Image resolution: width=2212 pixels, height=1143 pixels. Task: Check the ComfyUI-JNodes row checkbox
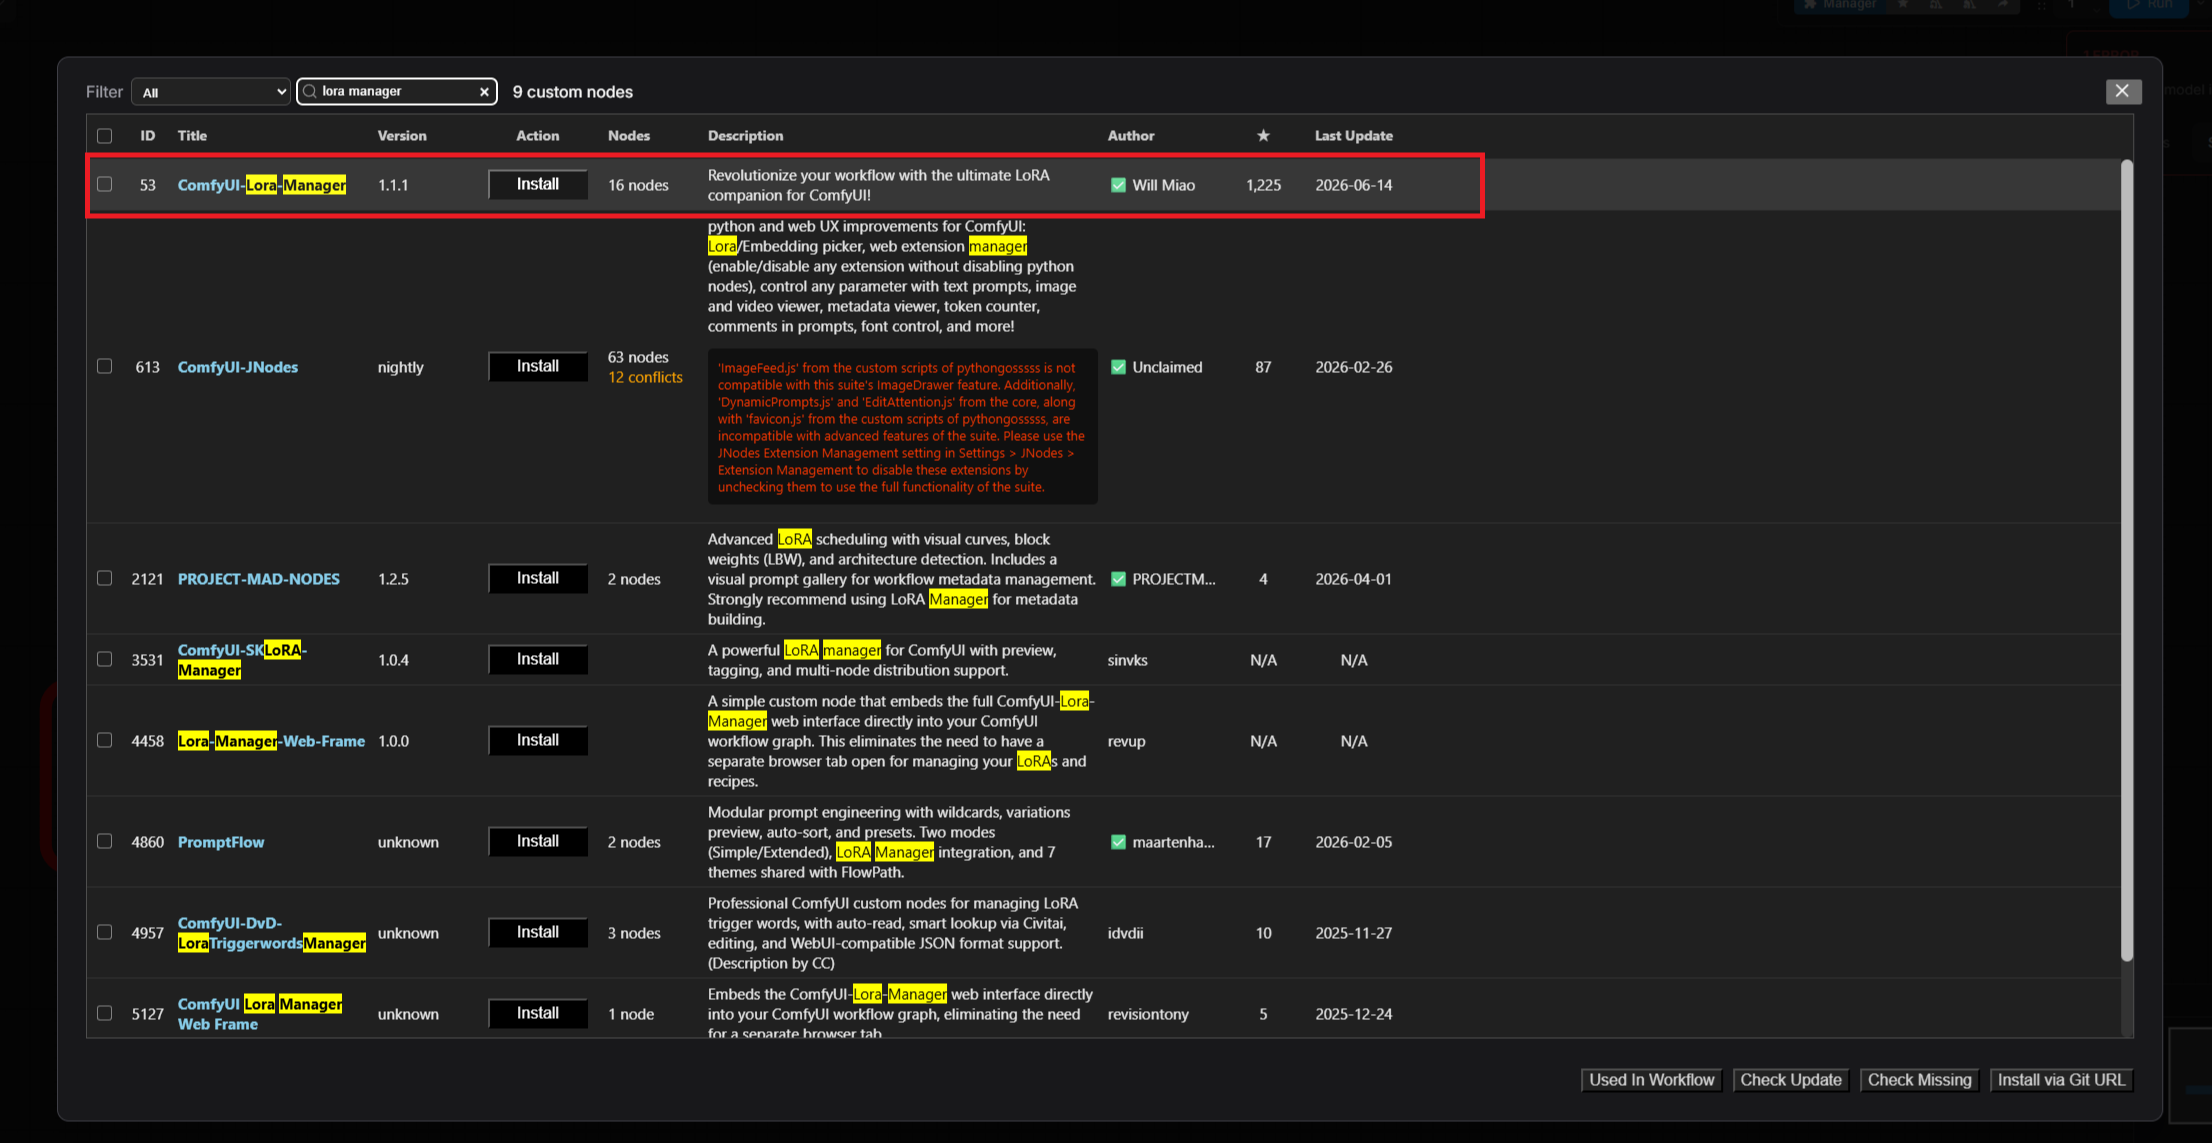105,367
